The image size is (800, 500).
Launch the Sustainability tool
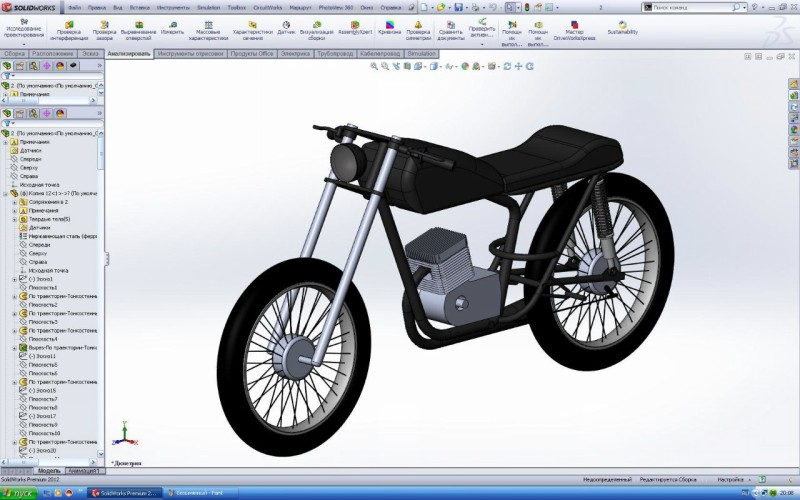click(622, 28)
